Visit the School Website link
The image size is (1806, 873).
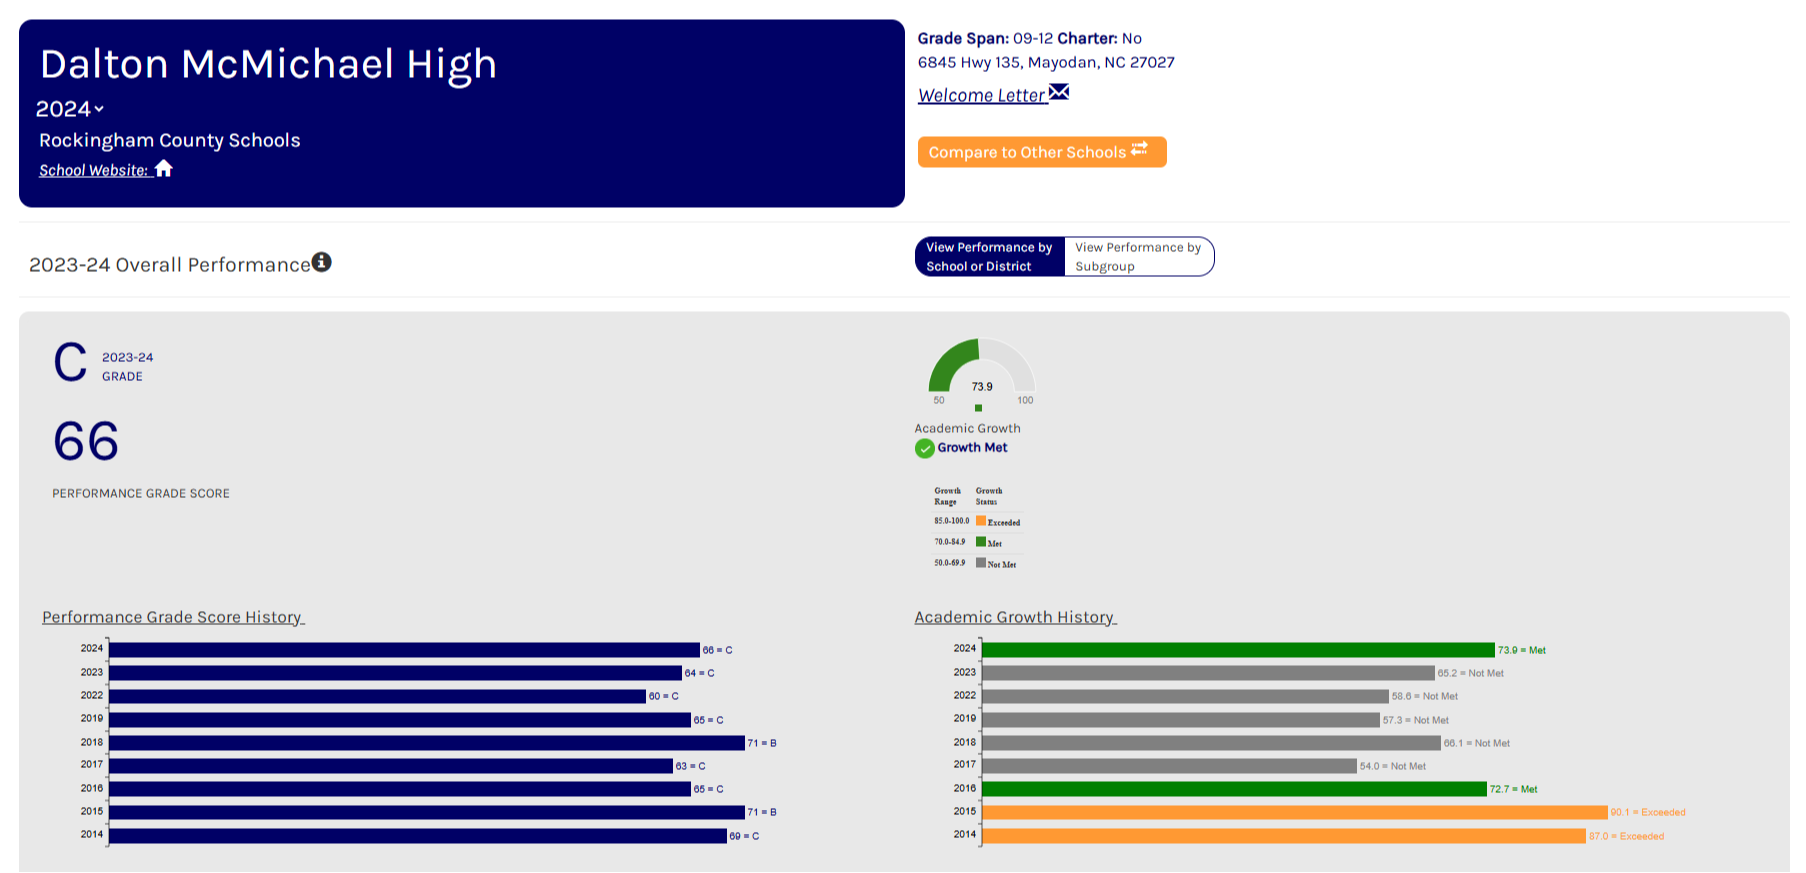pyautogui.click(x=93, y=170)
